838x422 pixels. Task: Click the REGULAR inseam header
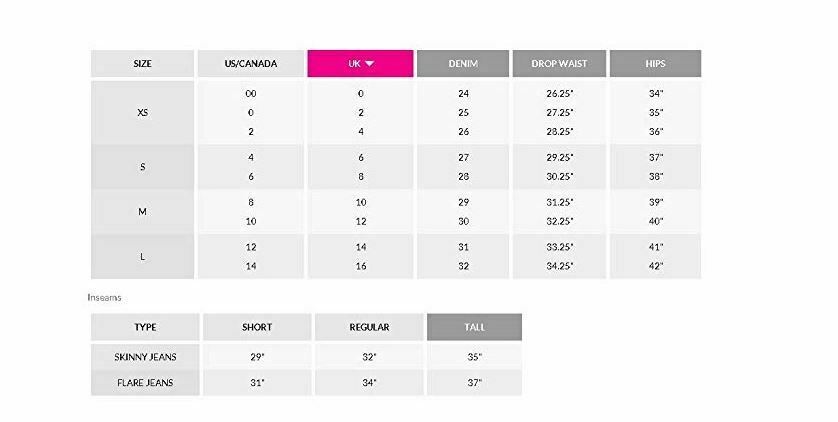pyautogui.click(x=369, y=327)
